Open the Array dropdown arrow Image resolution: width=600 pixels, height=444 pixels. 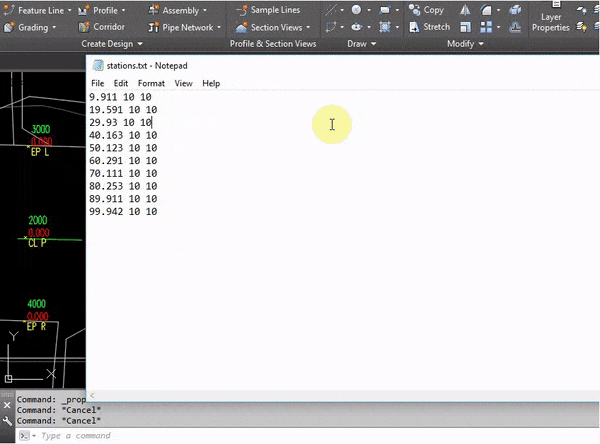[x=498, y=27]
